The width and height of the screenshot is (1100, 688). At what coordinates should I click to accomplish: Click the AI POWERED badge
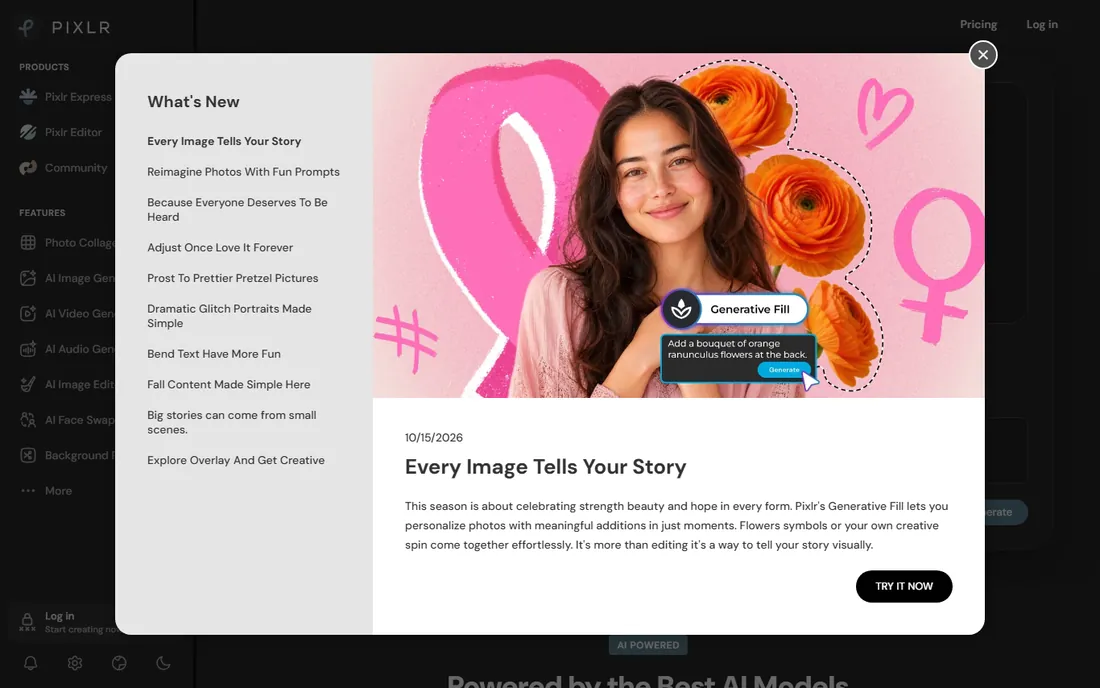[648, 645]
